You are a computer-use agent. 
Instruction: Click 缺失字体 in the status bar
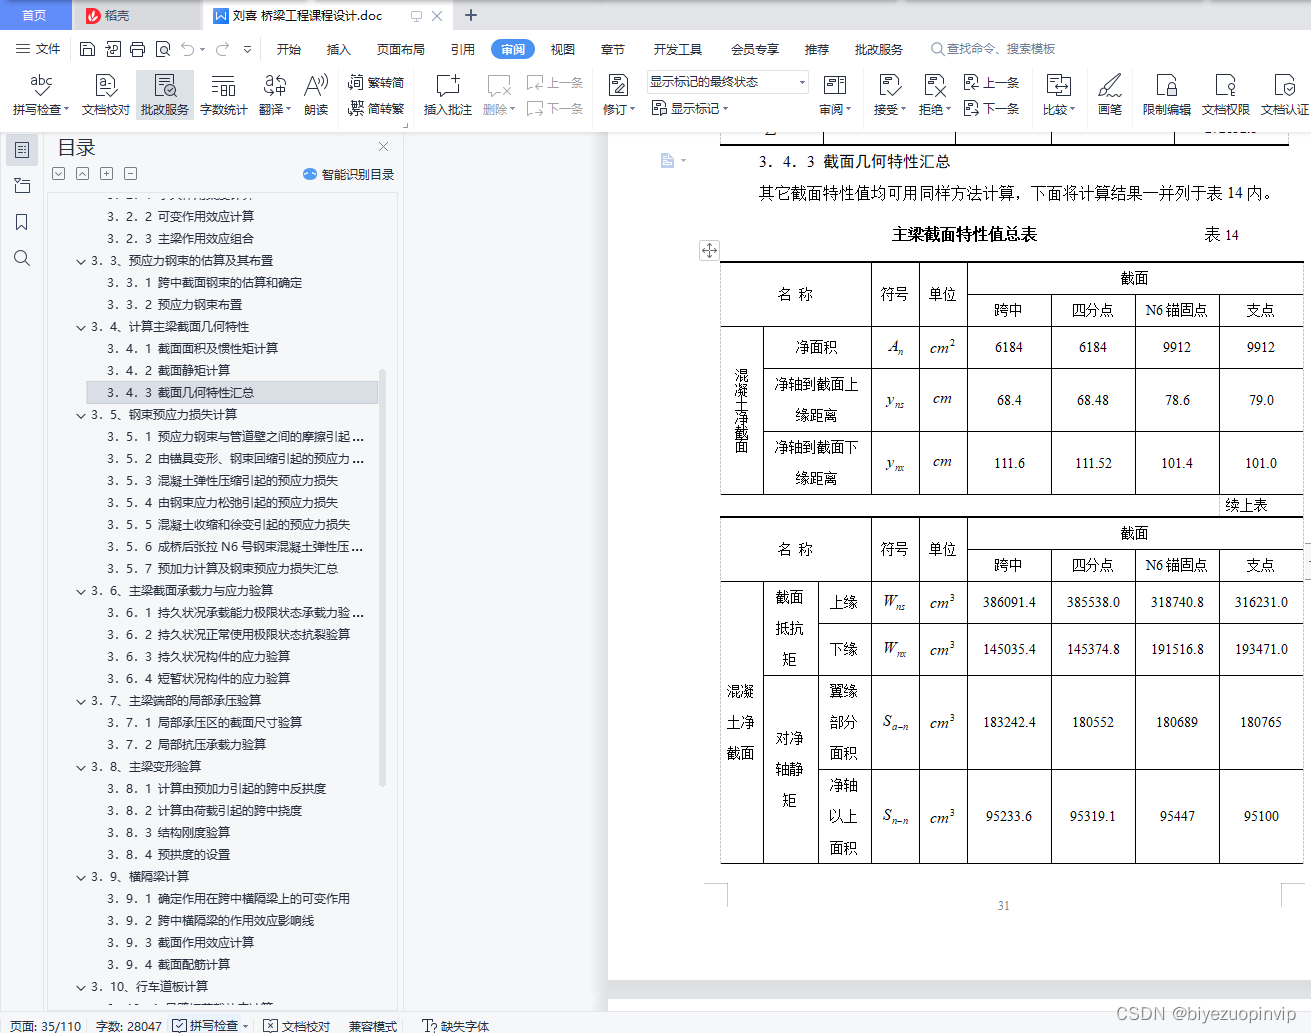coord(455,1025)
